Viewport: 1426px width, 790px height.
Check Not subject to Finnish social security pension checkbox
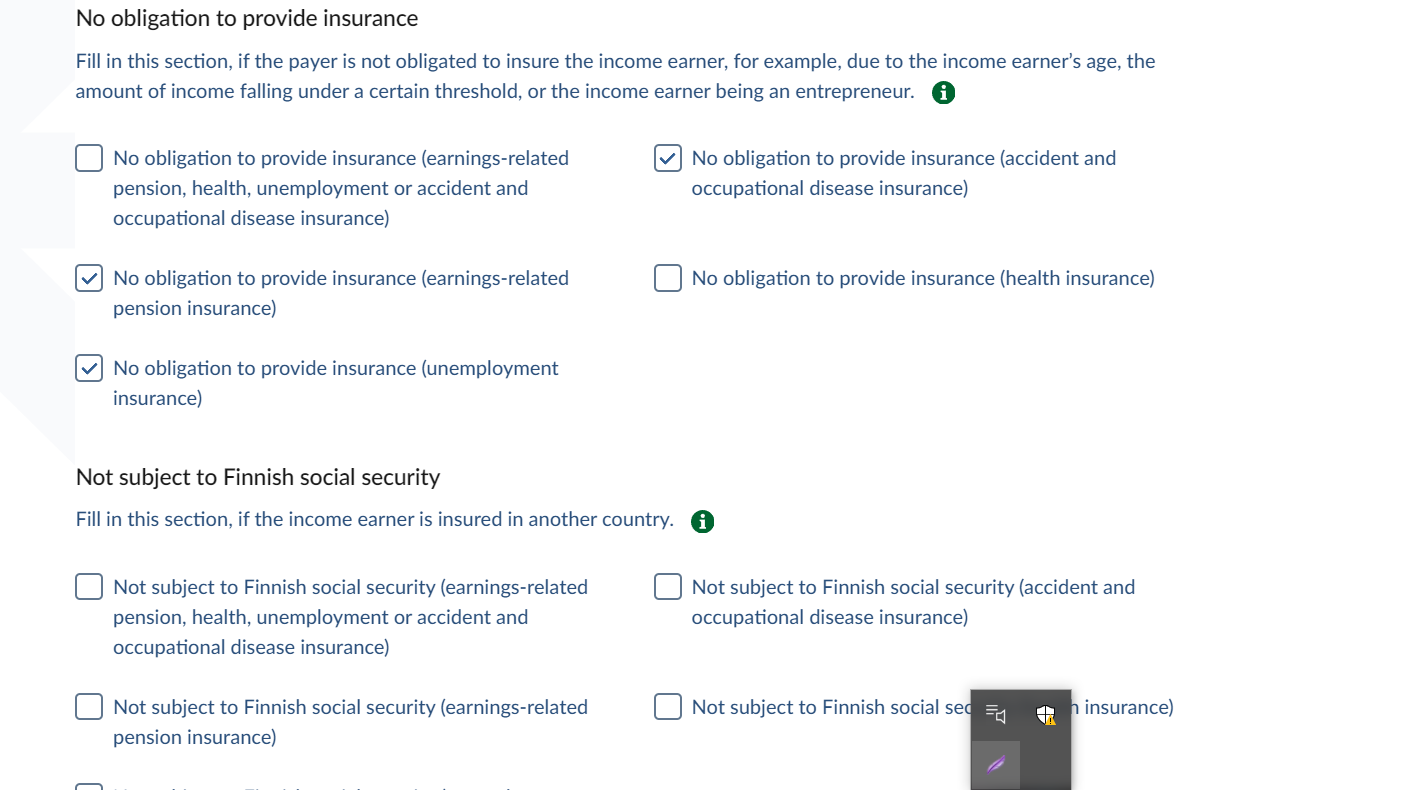coord(89,707)
